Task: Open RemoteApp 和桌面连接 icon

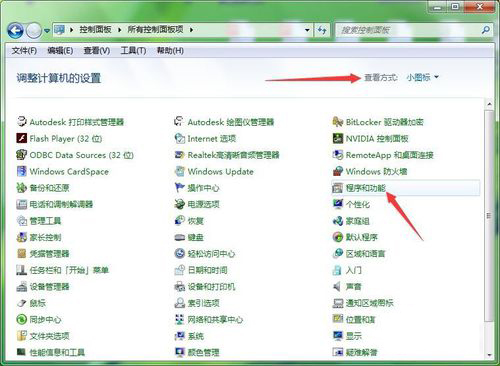Action: pyautogui.click(x=338, y=155)
